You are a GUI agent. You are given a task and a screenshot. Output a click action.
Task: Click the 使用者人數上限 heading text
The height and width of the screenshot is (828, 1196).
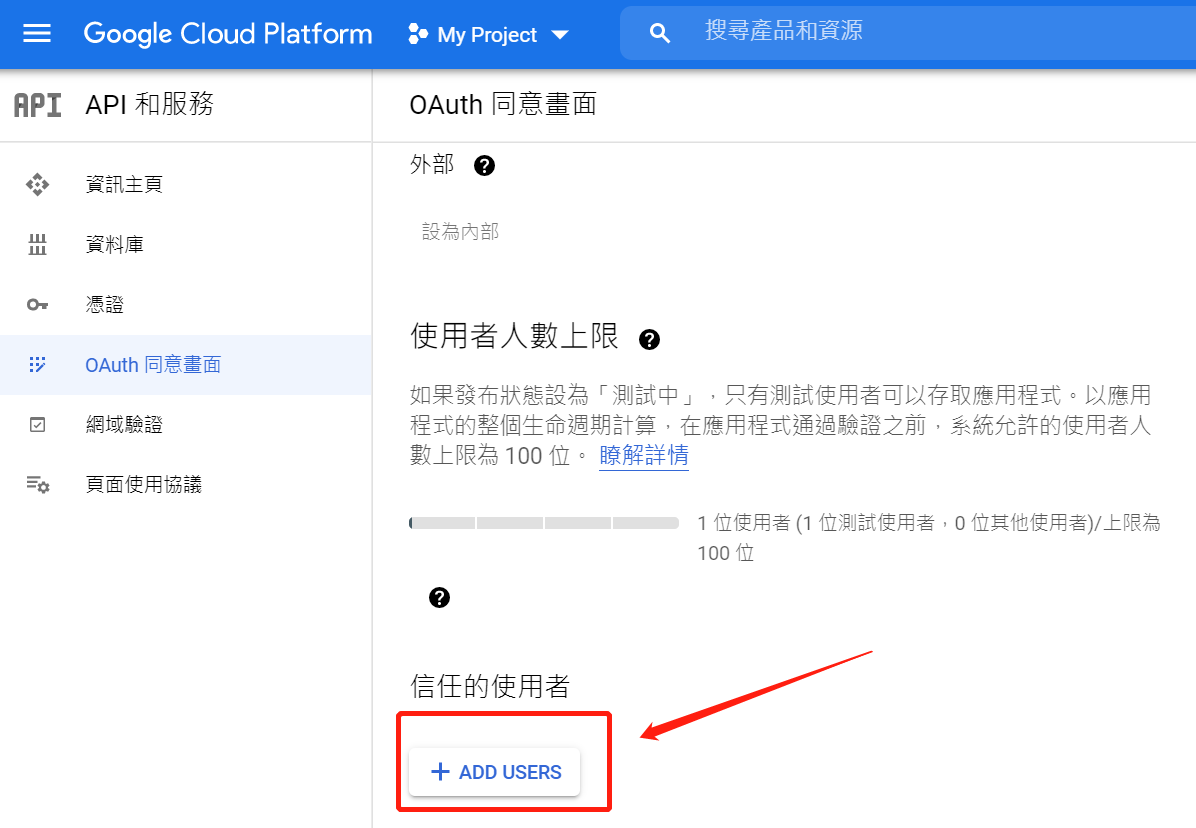coord(514,336)
